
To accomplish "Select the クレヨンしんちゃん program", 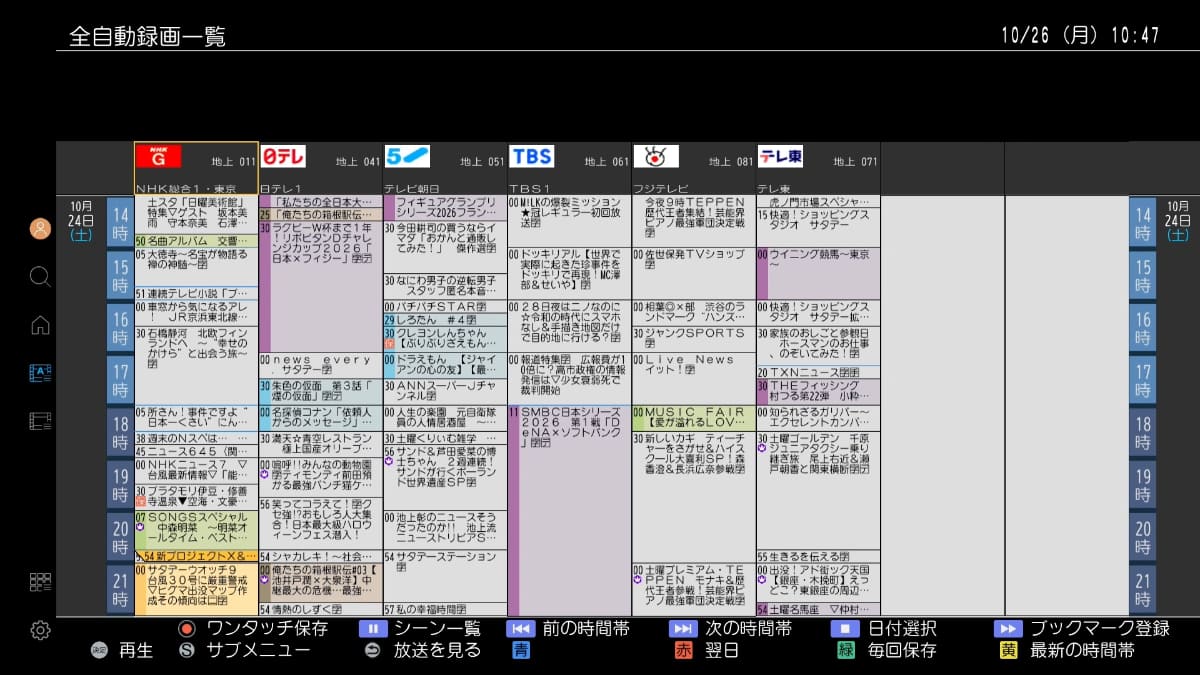I will point(444,339).
